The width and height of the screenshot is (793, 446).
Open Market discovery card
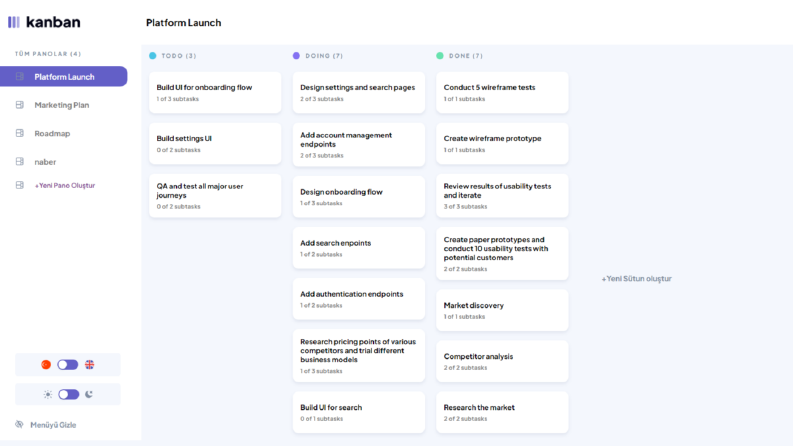point(502,310)
